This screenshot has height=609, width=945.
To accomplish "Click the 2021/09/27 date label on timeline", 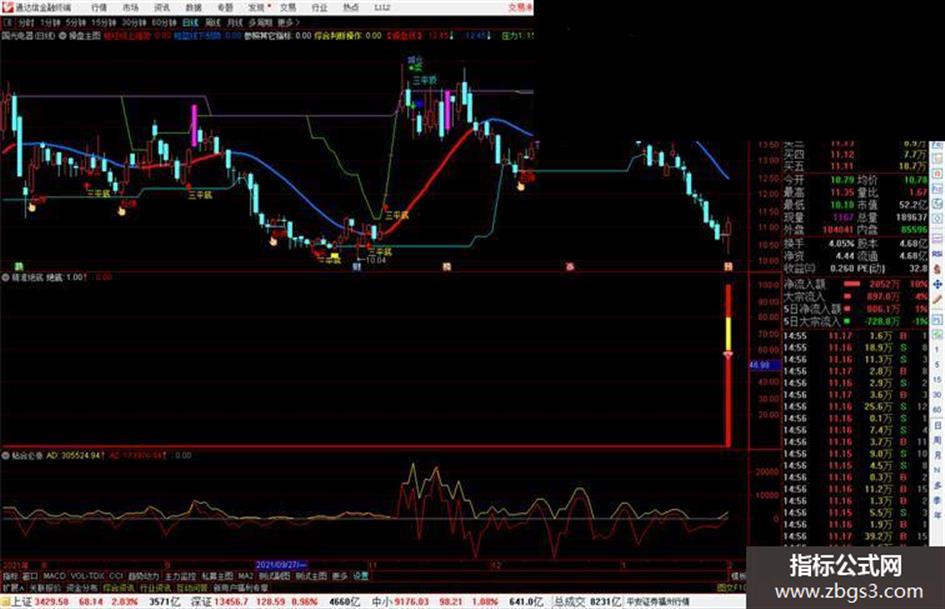I will tap(281, 566).
